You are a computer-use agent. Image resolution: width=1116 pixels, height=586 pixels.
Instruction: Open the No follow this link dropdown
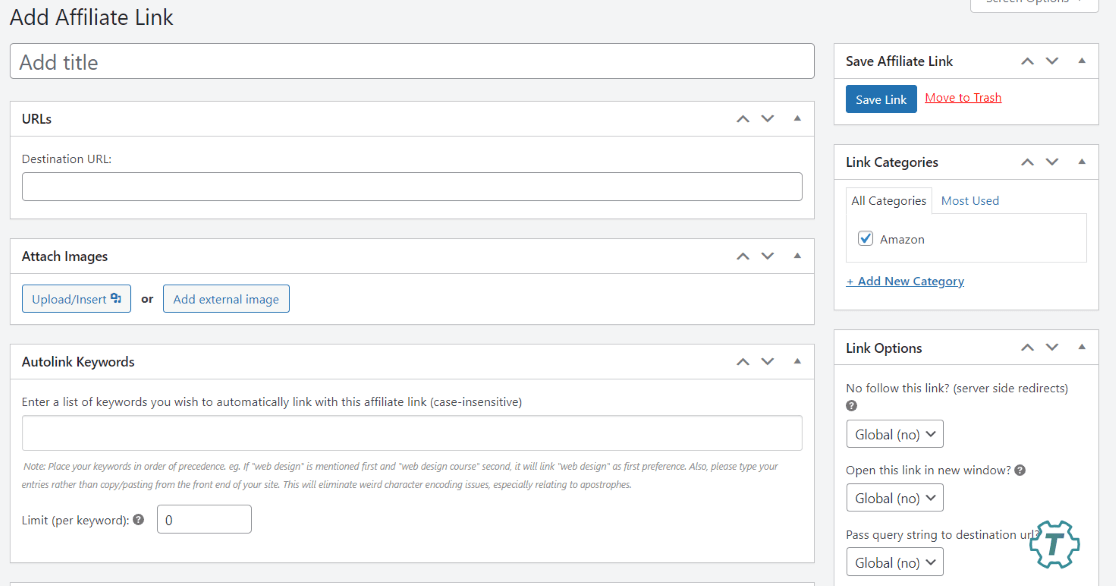coord(894,434)
